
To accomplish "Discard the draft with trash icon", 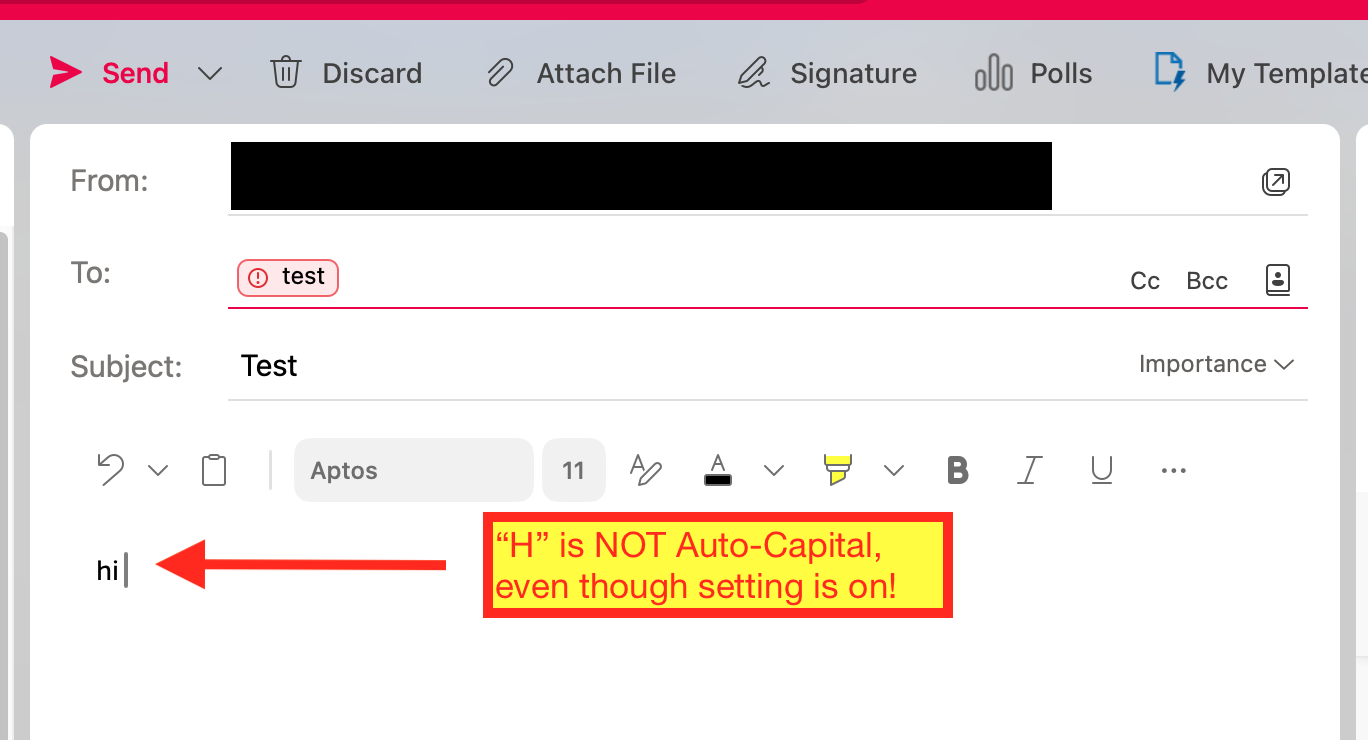I will click(x=346, y=73).
